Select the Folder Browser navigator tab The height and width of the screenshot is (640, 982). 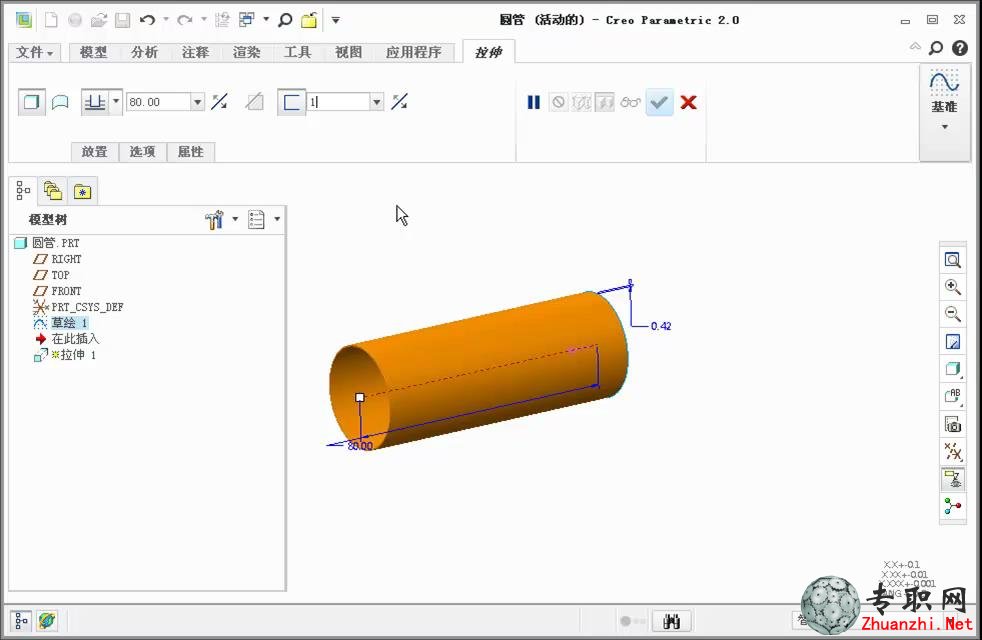pyautogui.click(x=53, y=191)
